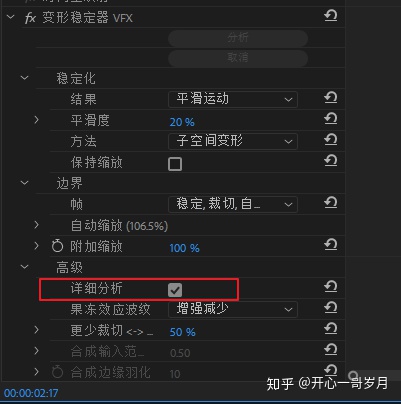Click the 分析 button
This screenshot has height=404, width=401.
click(238, 38)
